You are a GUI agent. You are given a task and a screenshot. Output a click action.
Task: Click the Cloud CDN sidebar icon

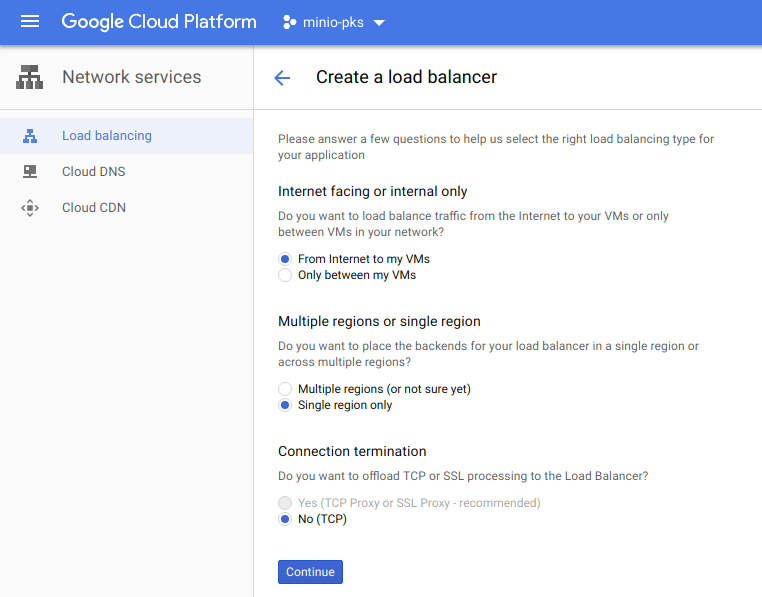(x=30, y=208)
